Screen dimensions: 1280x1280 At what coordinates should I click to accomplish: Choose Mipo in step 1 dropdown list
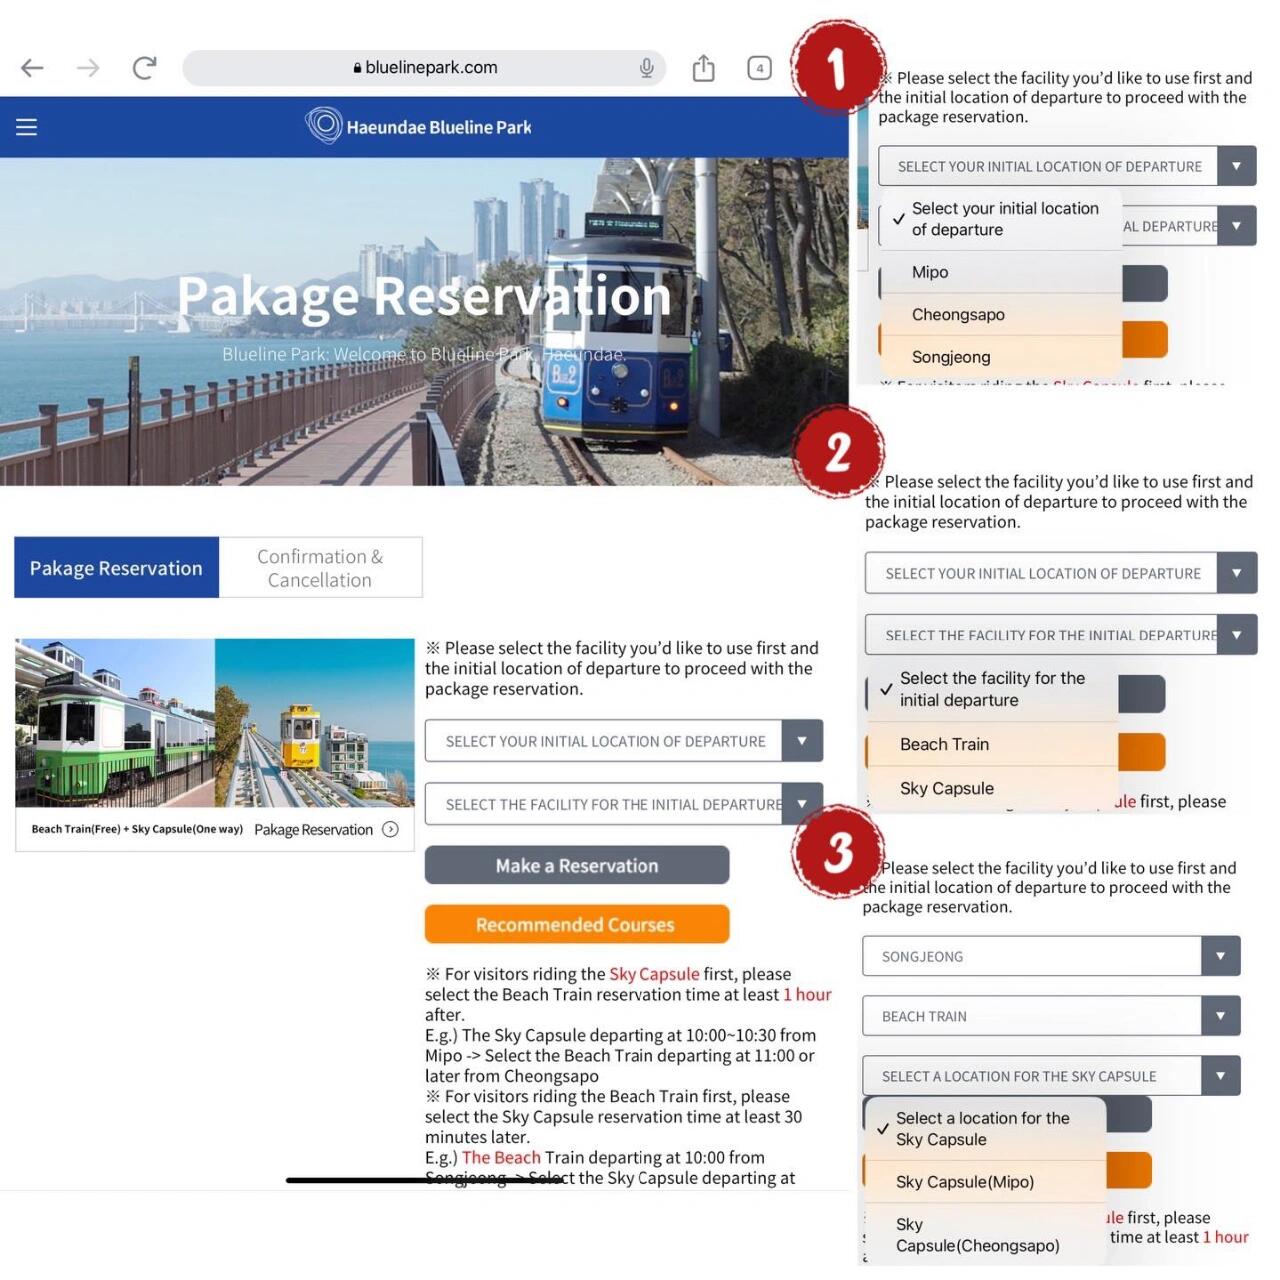click(1000, 272)
